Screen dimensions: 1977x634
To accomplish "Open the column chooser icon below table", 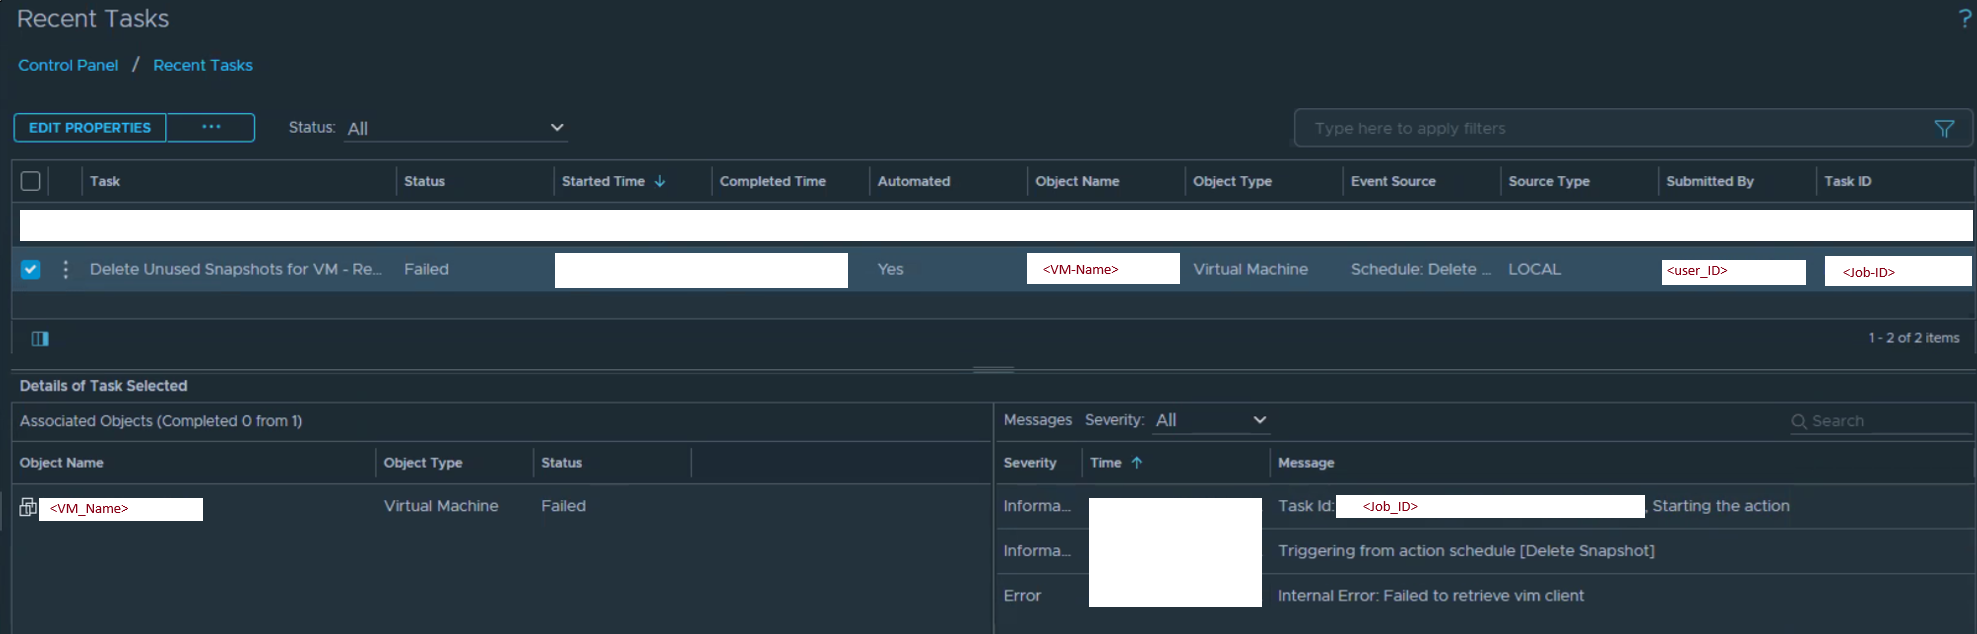I will point(40,339).
